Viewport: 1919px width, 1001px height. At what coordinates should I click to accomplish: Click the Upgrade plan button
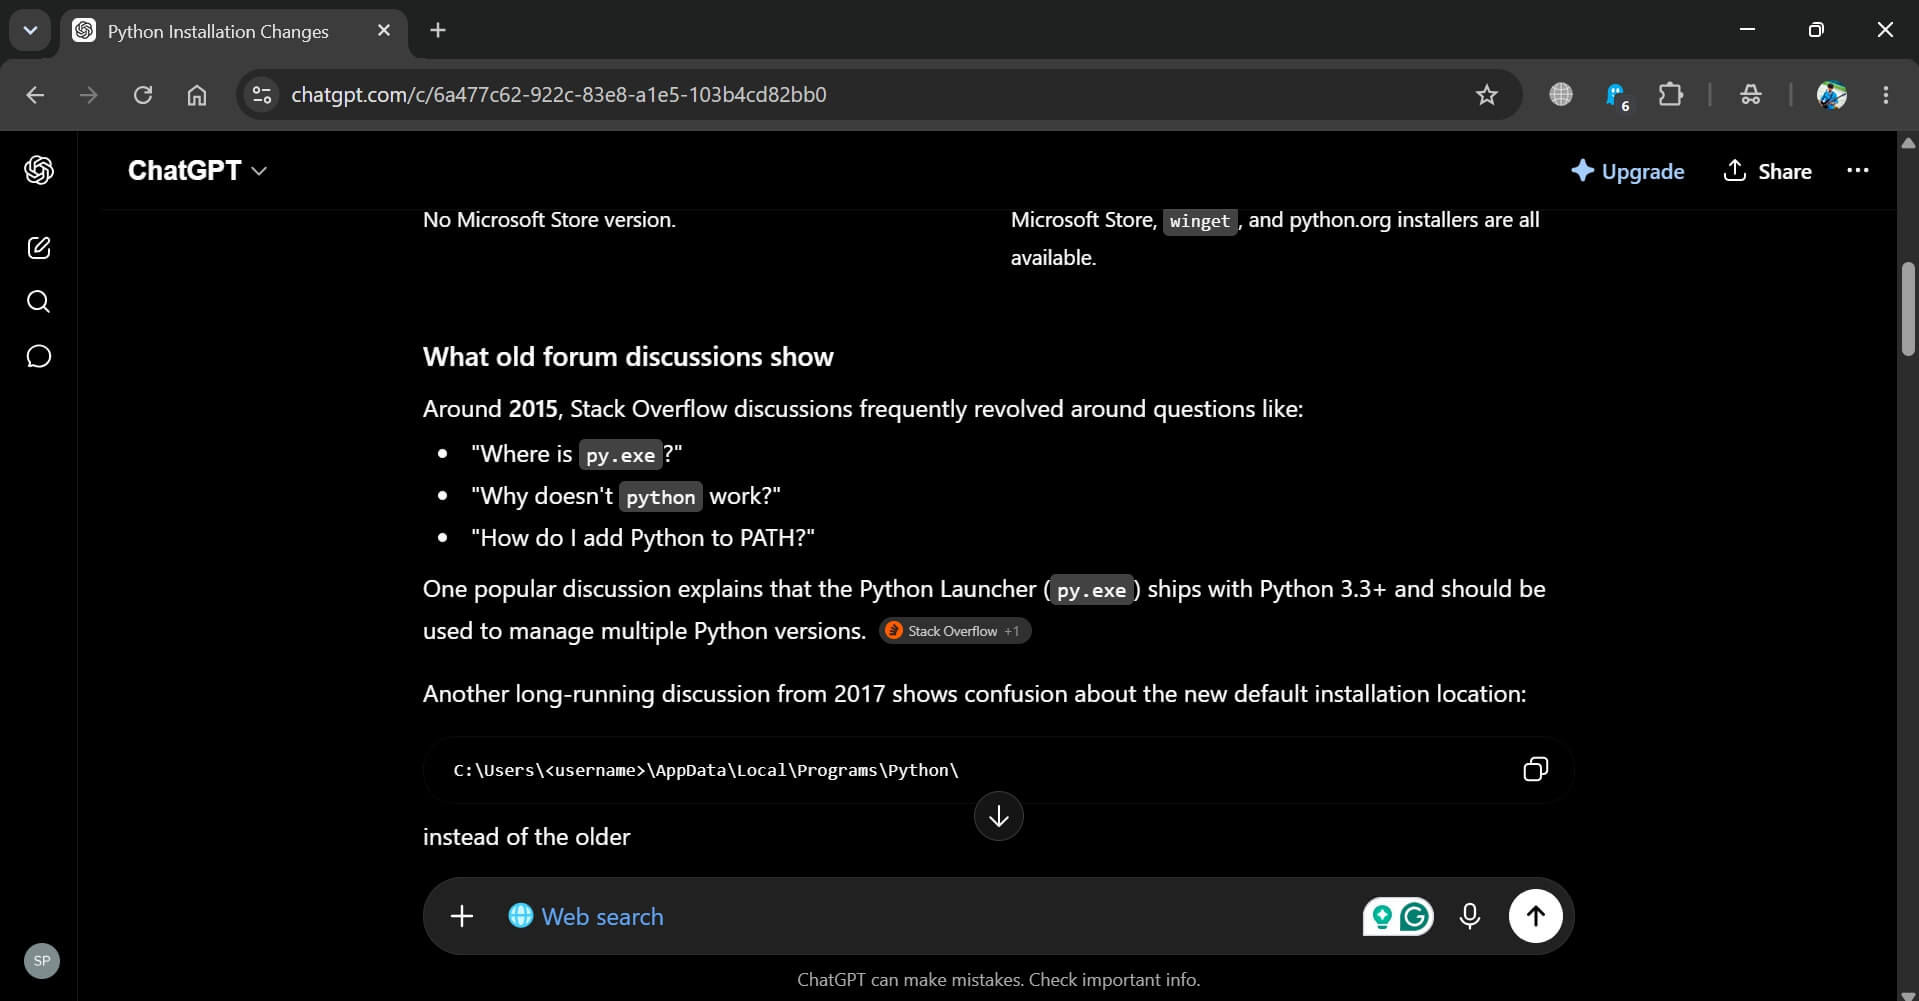click(x=1627, y=171)
